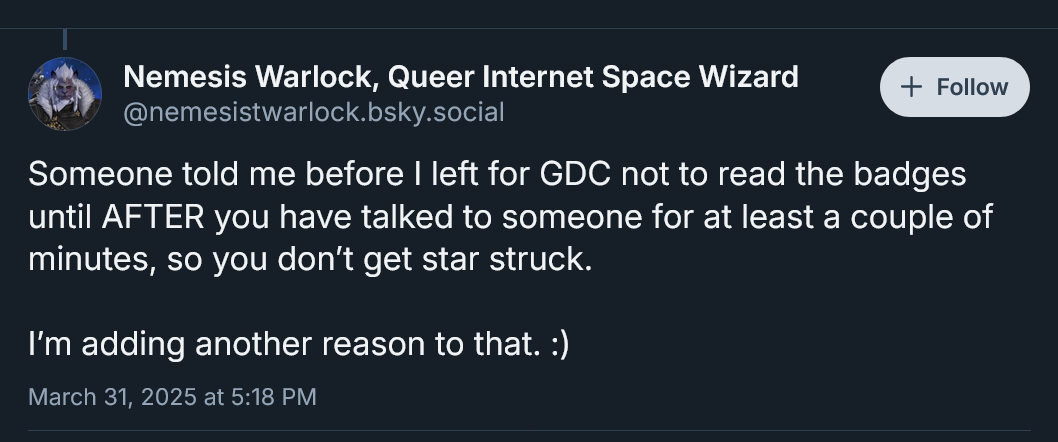Screen dimensions: 1058x442
Task: Click the word GDC in the post
Action: 577,174
